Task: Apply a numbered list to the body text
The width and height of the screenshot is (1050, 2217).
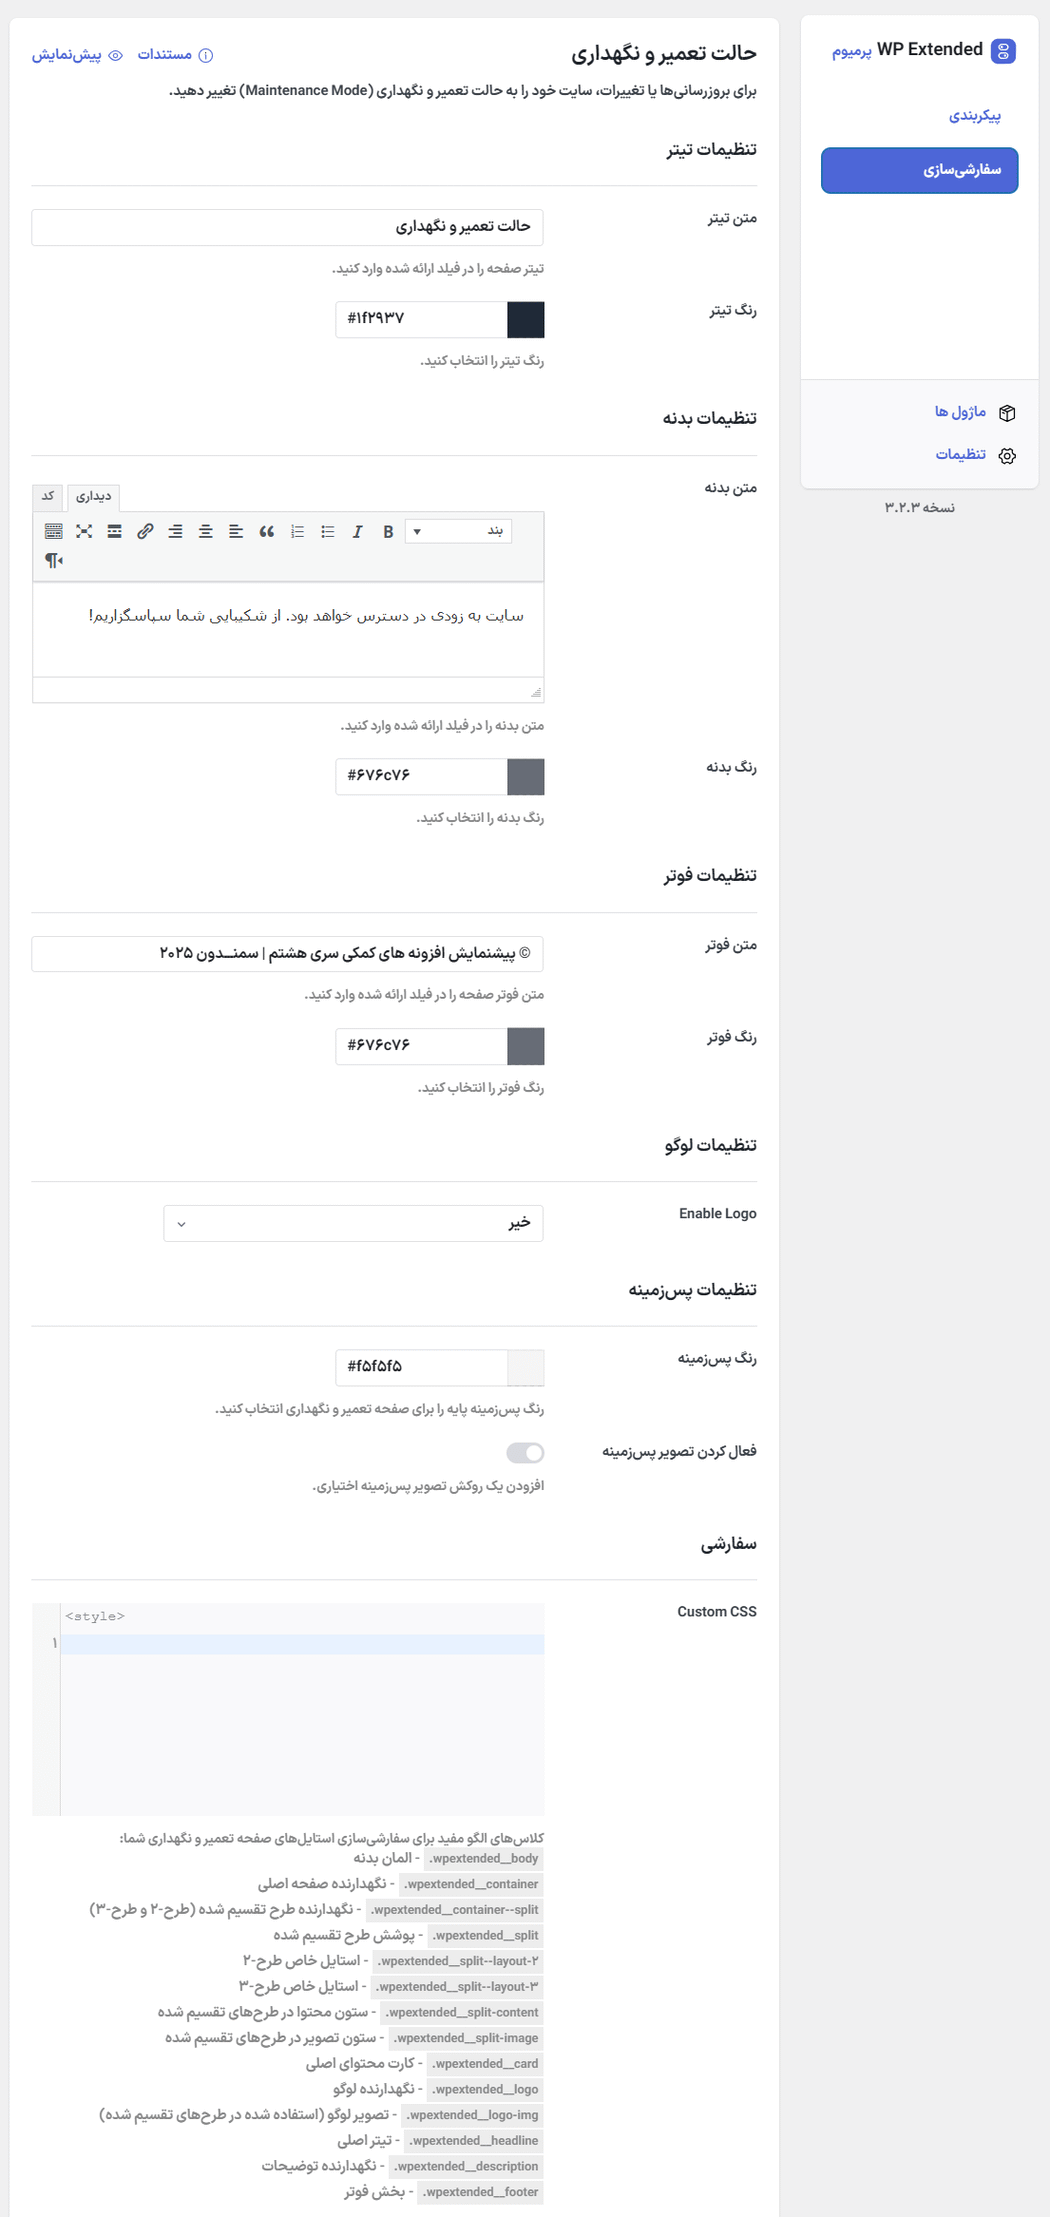Action: point(297,531)
